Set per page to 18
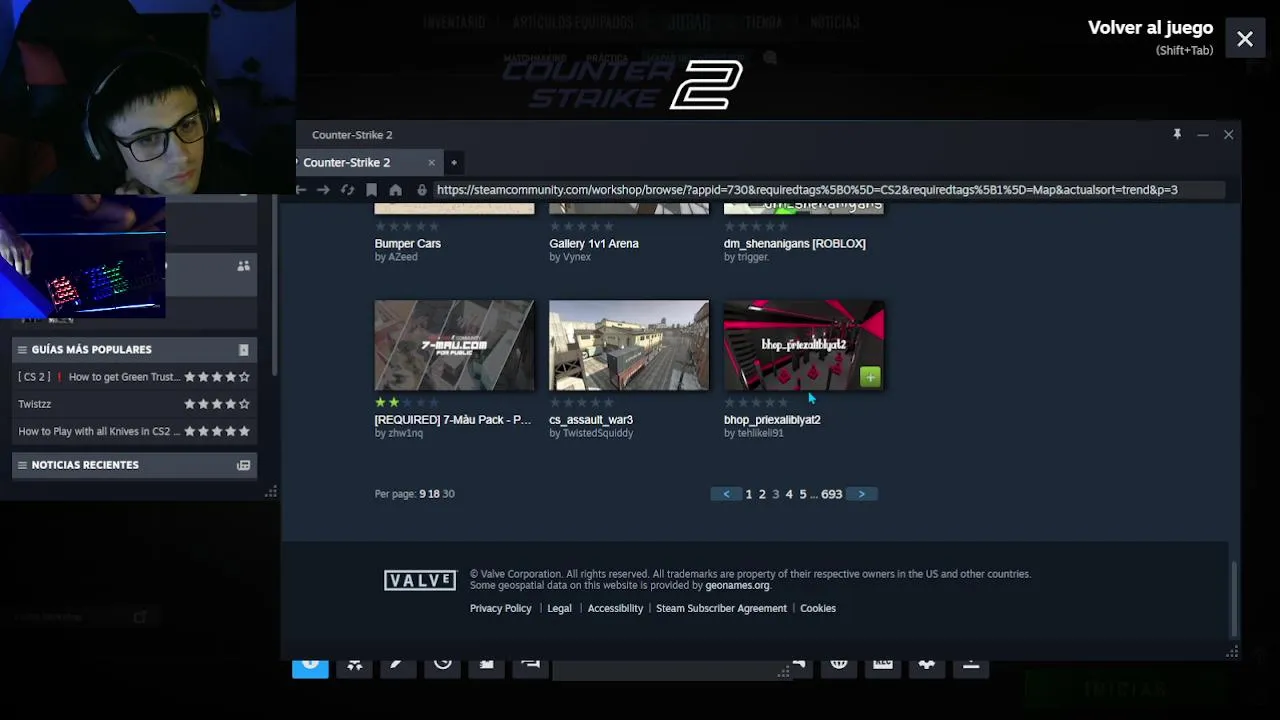Screen dimensions: 1280x720 click(x=433, y=494)
